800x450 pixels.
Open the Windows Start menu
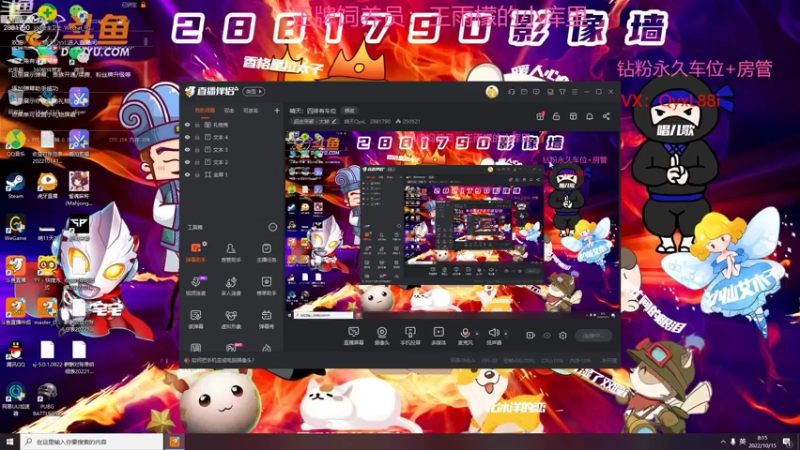click(x=10, y=441)
